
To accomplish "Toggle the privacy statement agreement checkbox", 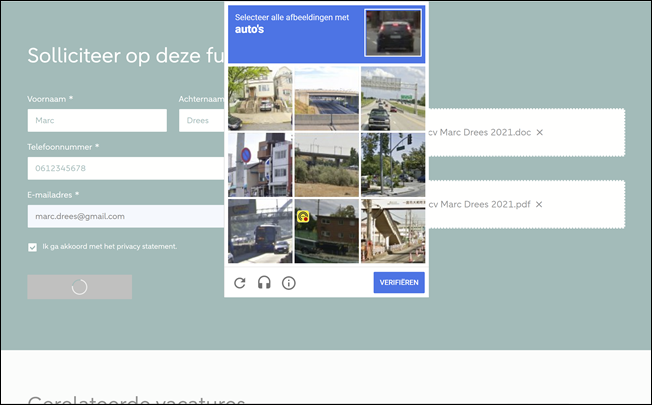I will pyautogui.click(x=33, y=247).
